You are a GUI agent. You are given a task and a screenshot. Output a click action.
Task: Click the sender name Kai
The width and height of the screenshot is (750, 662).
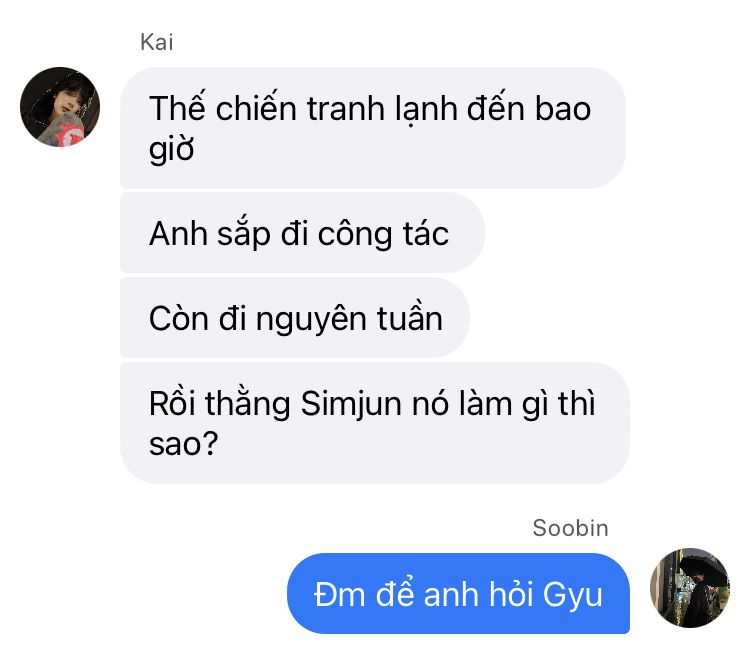pos(156,42)
